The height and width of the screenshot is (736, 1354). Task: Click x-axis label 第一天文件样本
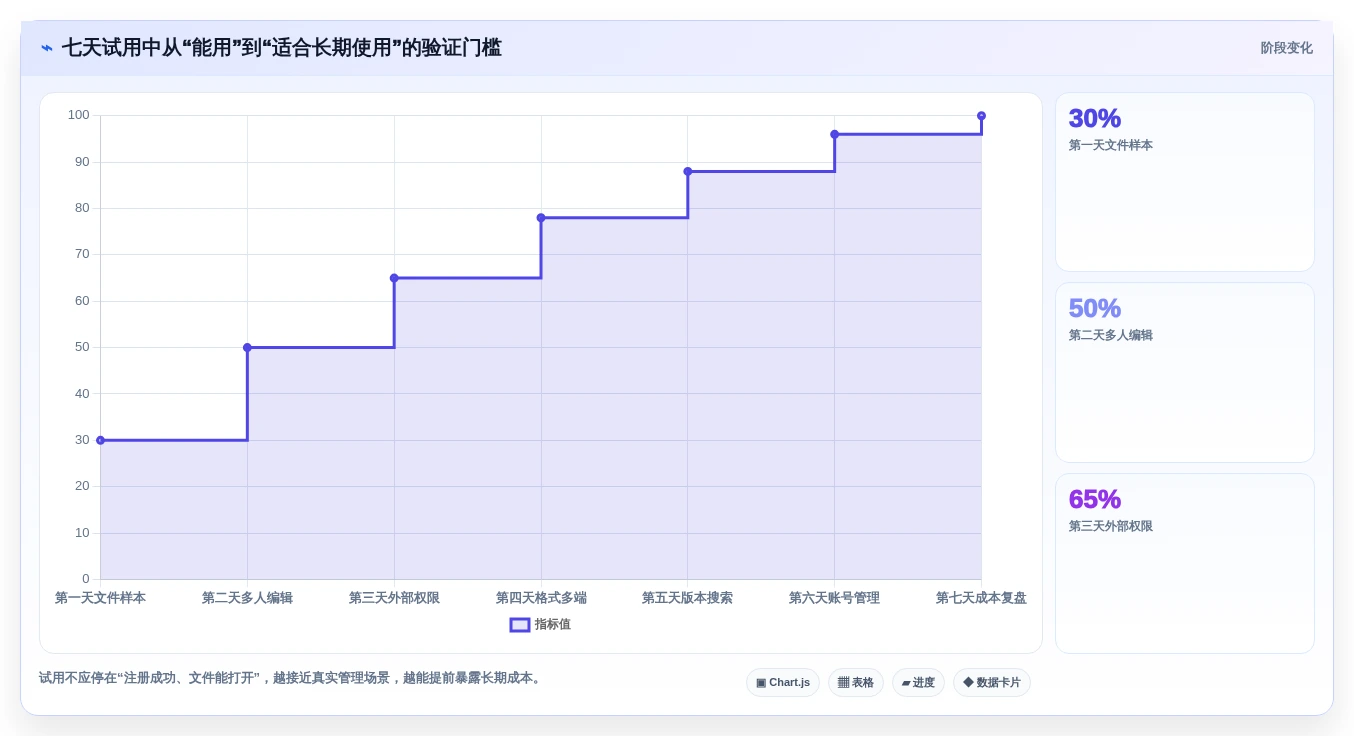click(x=100, y=598)
